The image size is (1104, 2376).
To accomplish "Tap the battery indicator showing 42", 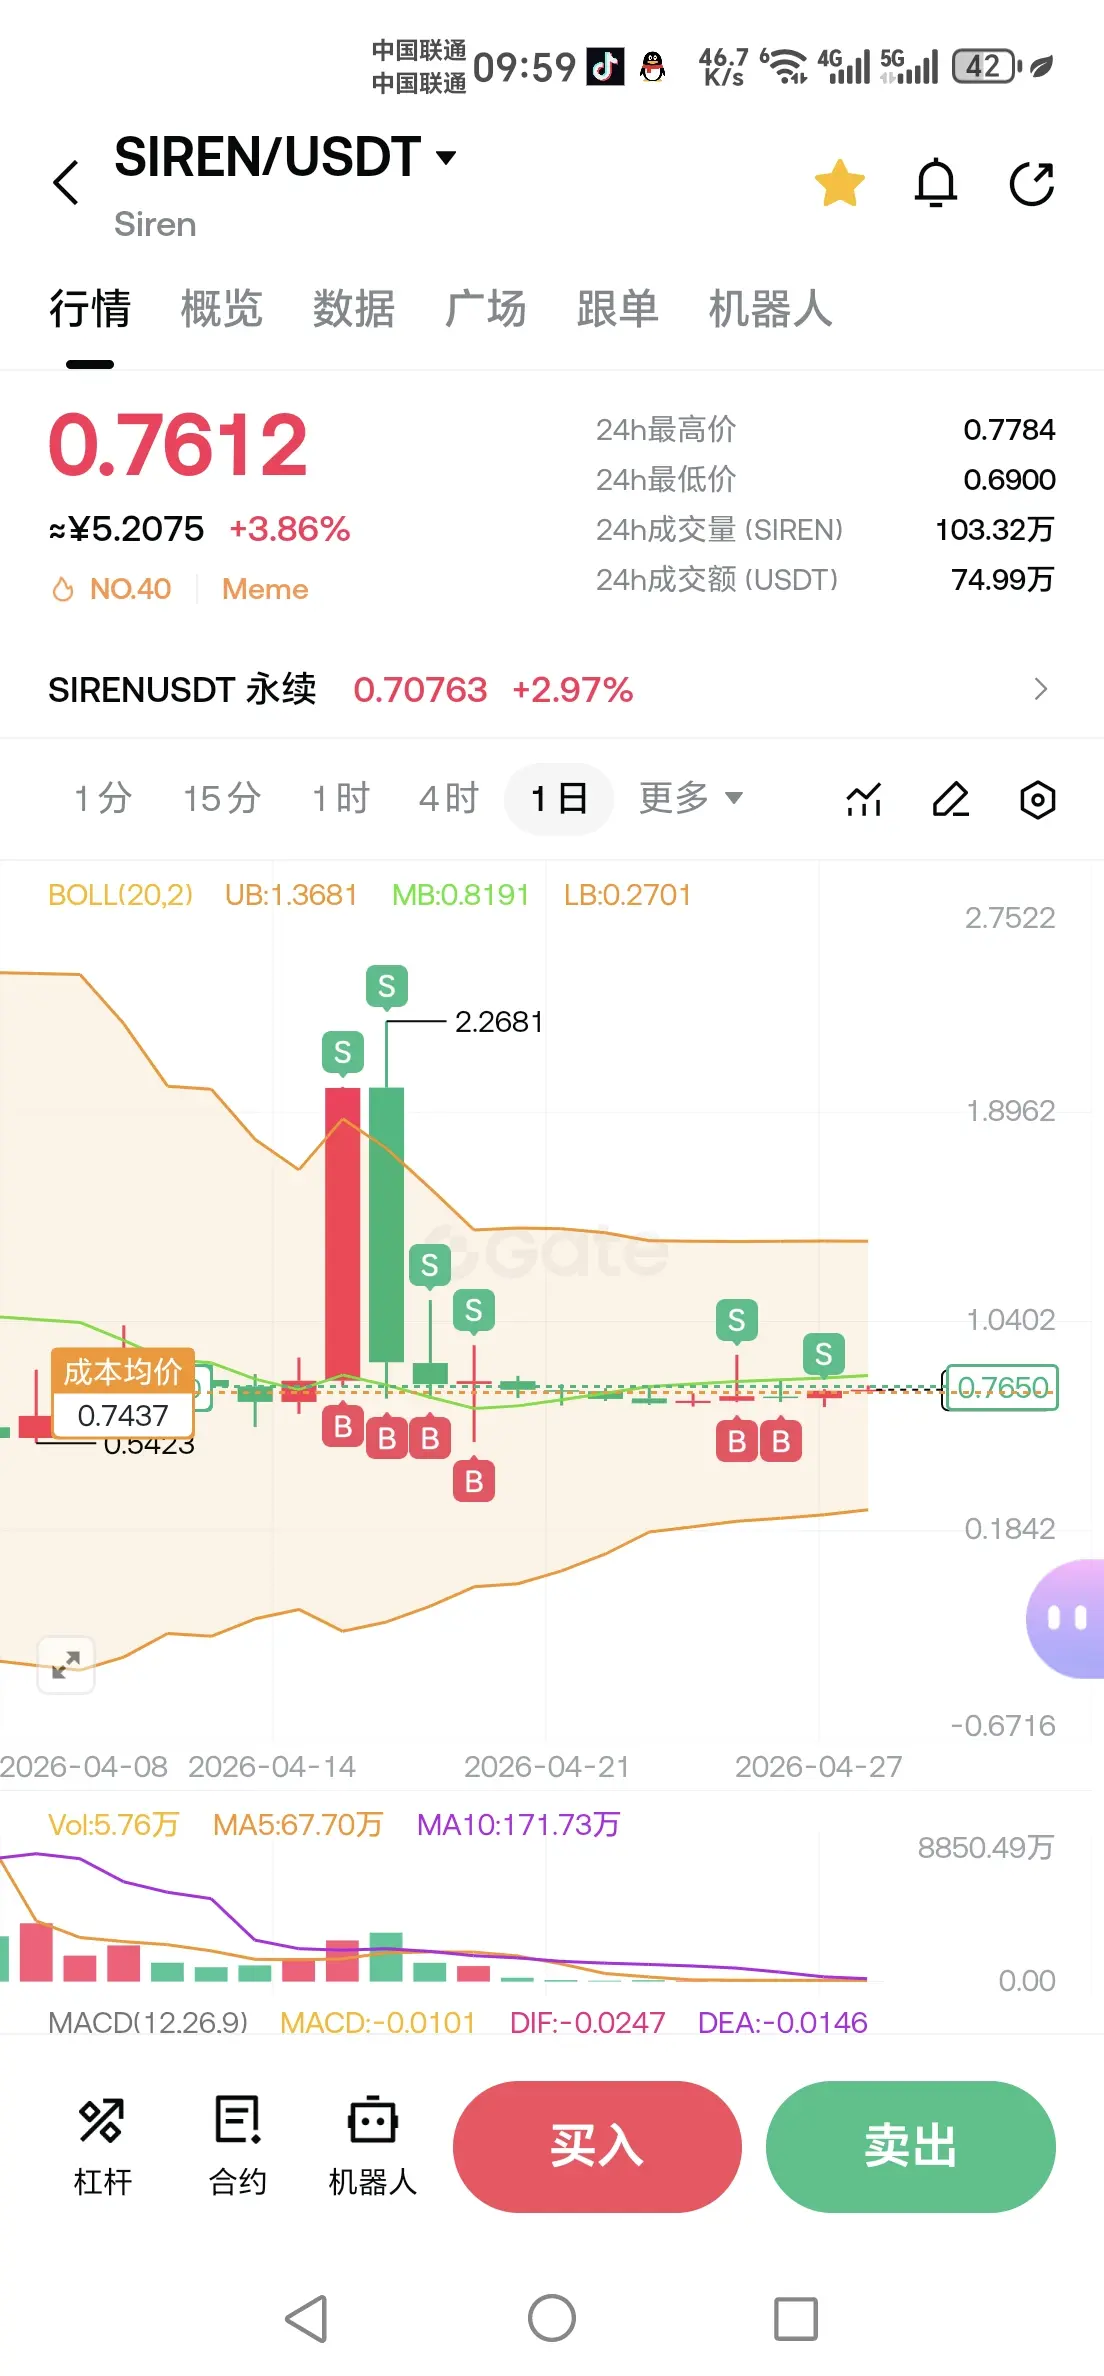I will pyautogui.click(x=987, y=67).
